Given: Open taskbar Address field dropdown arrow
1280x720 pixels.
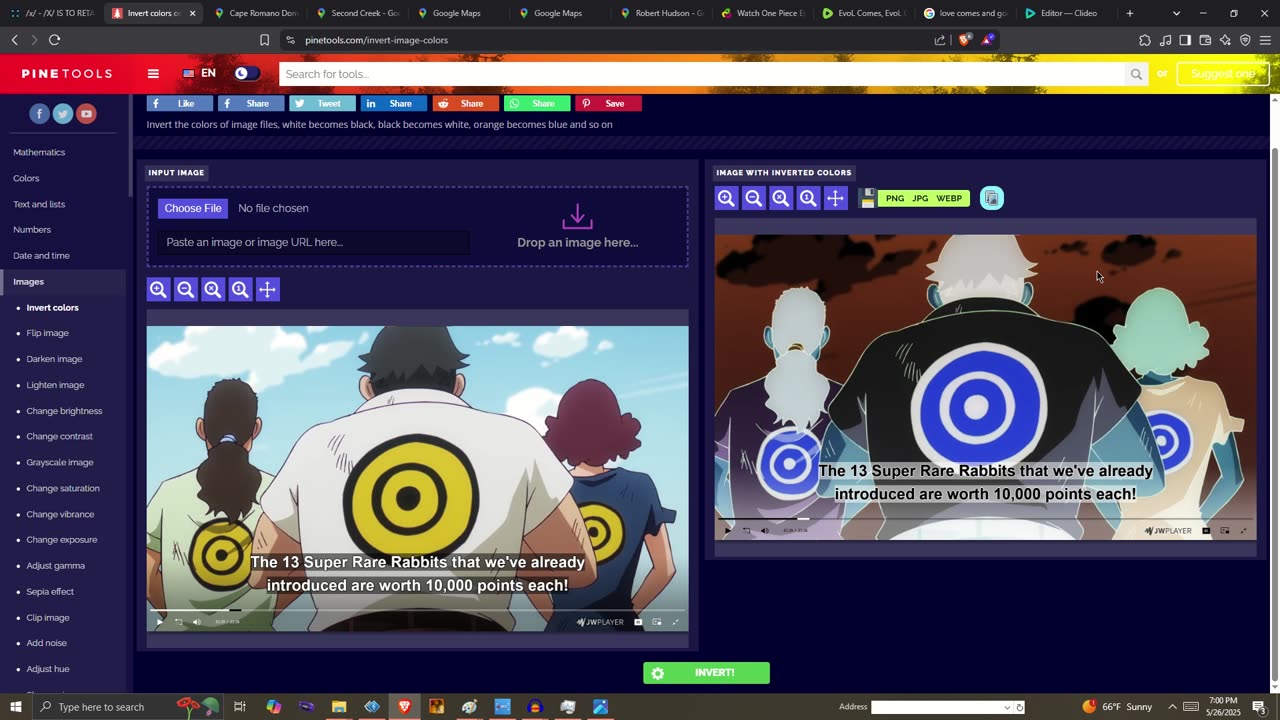Looking at the screenshot, I should pyautogui.click(x=1007, y=707).
